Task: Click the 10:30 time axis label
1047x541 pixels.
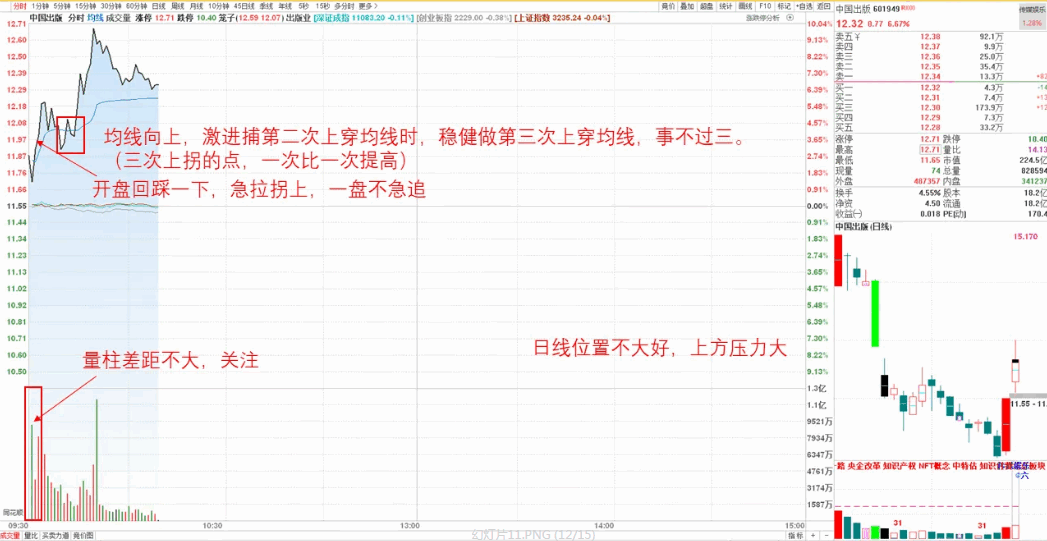Action: click(x=213, y=525)
